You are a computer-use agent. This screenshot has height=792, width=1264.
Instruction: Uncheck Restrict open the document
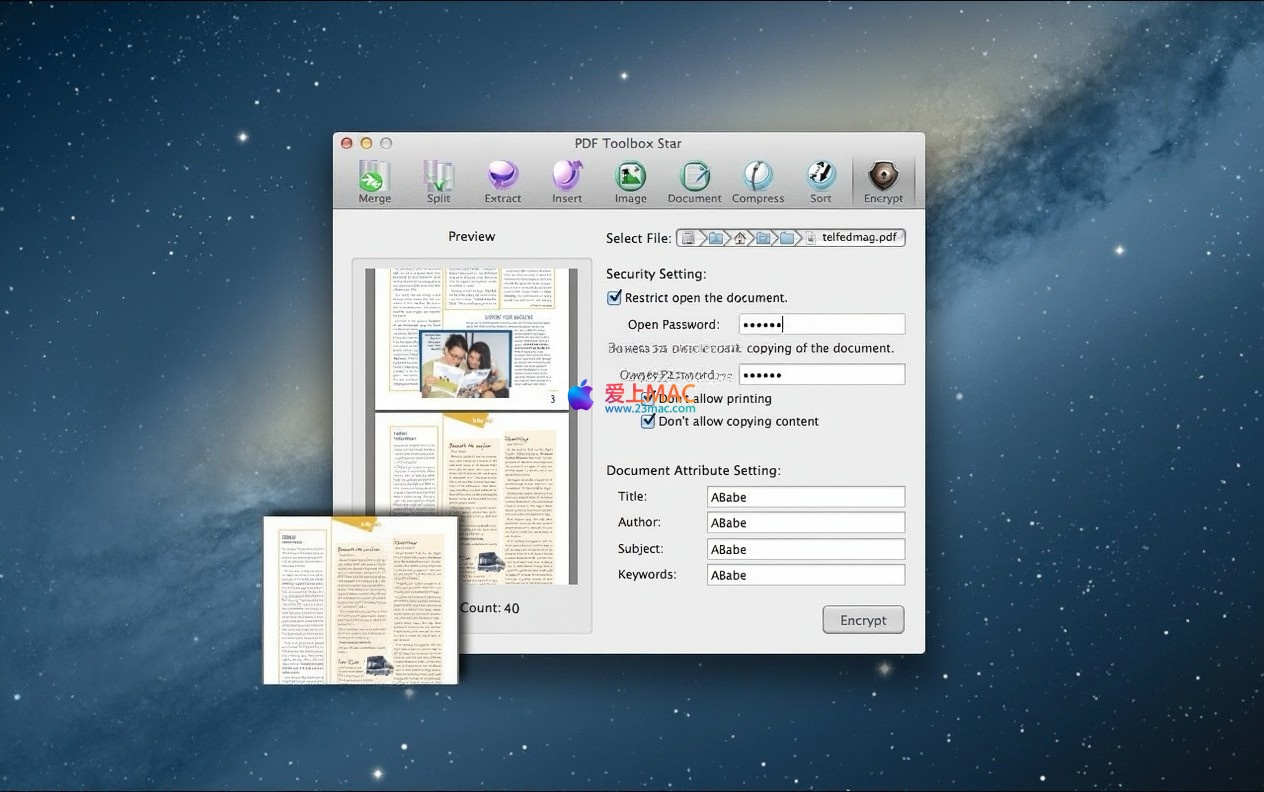pos(615,298)
